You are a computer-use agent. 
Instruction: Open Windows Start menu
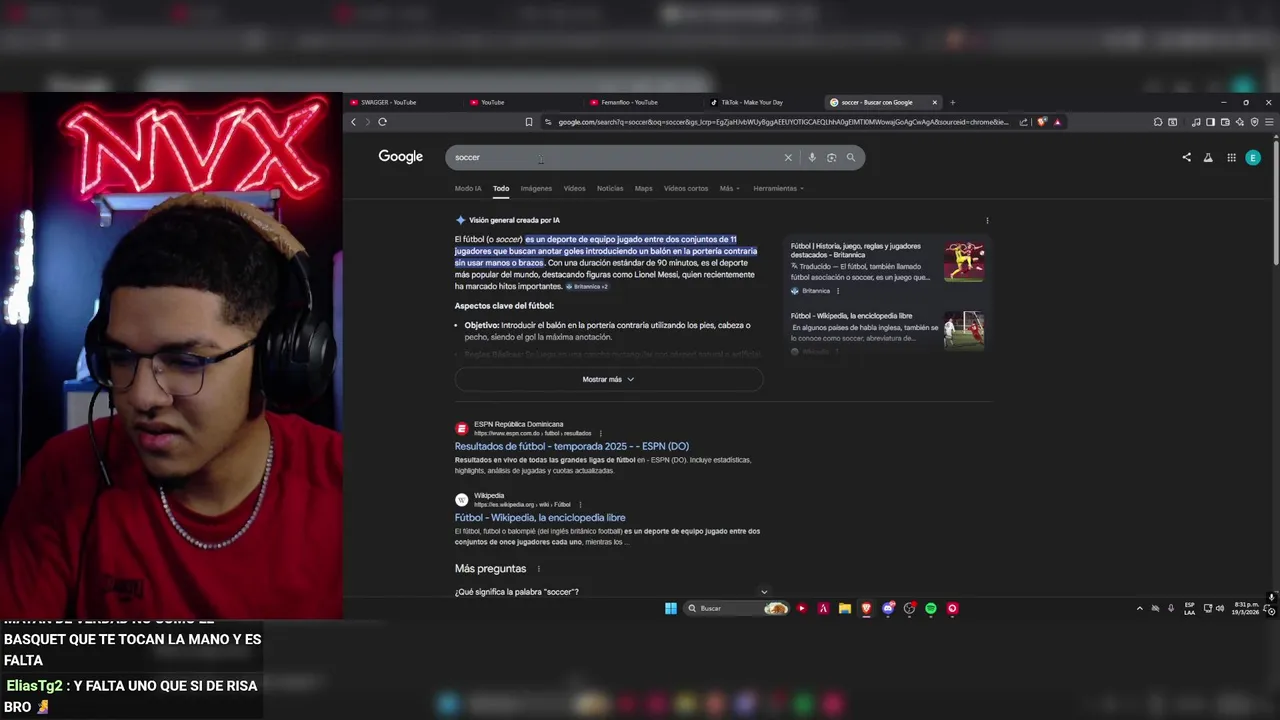[671, 608]
